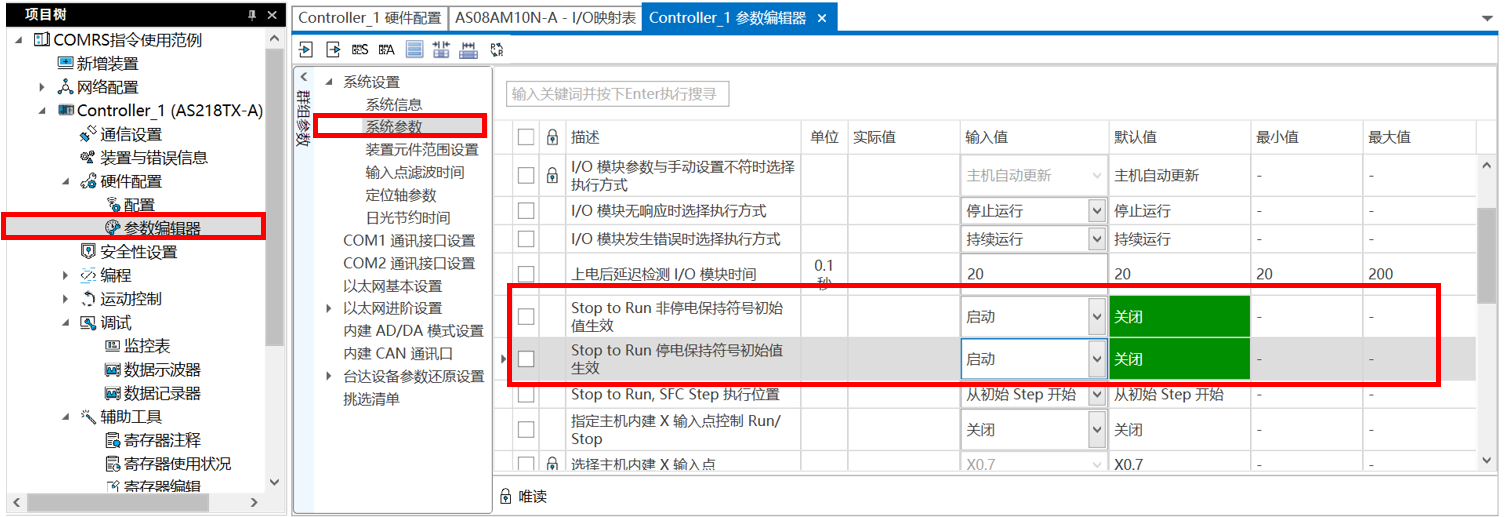Pin the 项目树 panel with pushpin icon

252,14
